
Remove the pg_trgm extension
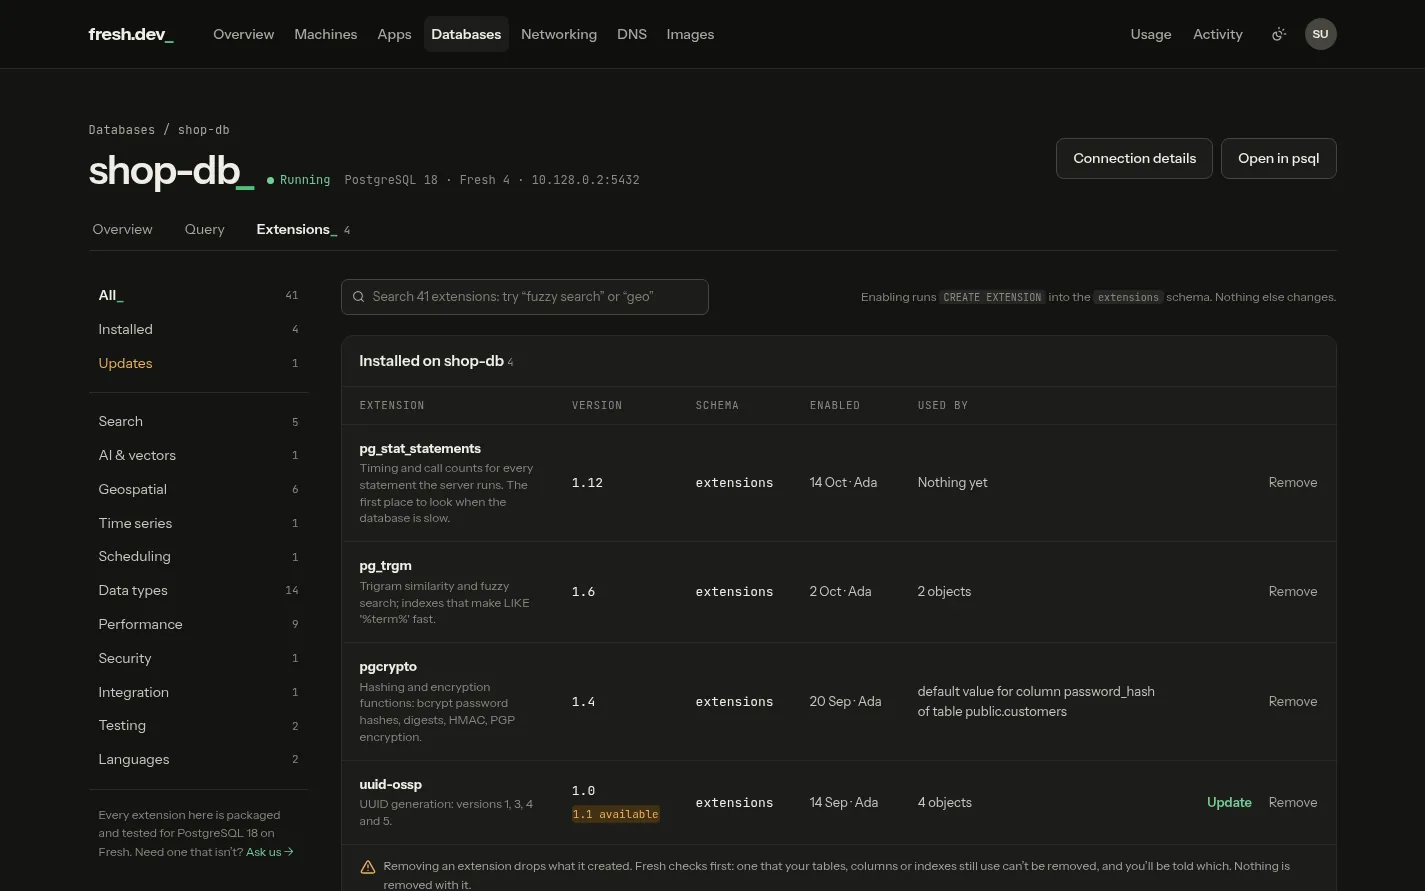click(1292, 591)
